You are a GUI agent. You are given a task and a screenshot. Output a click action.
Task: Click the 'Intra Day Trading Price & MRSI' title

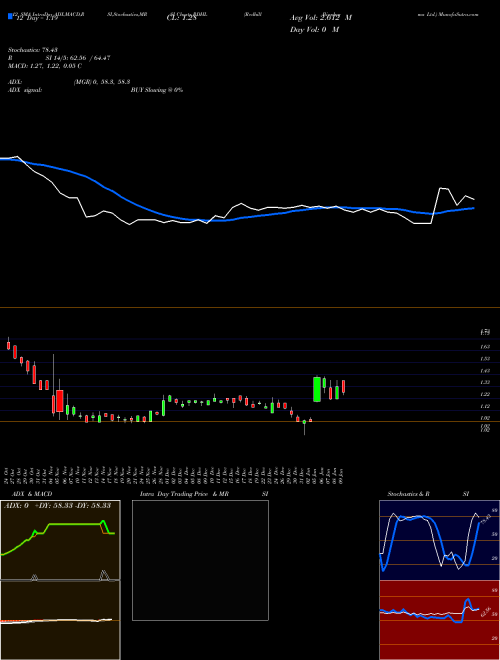(x=204, y=494)
